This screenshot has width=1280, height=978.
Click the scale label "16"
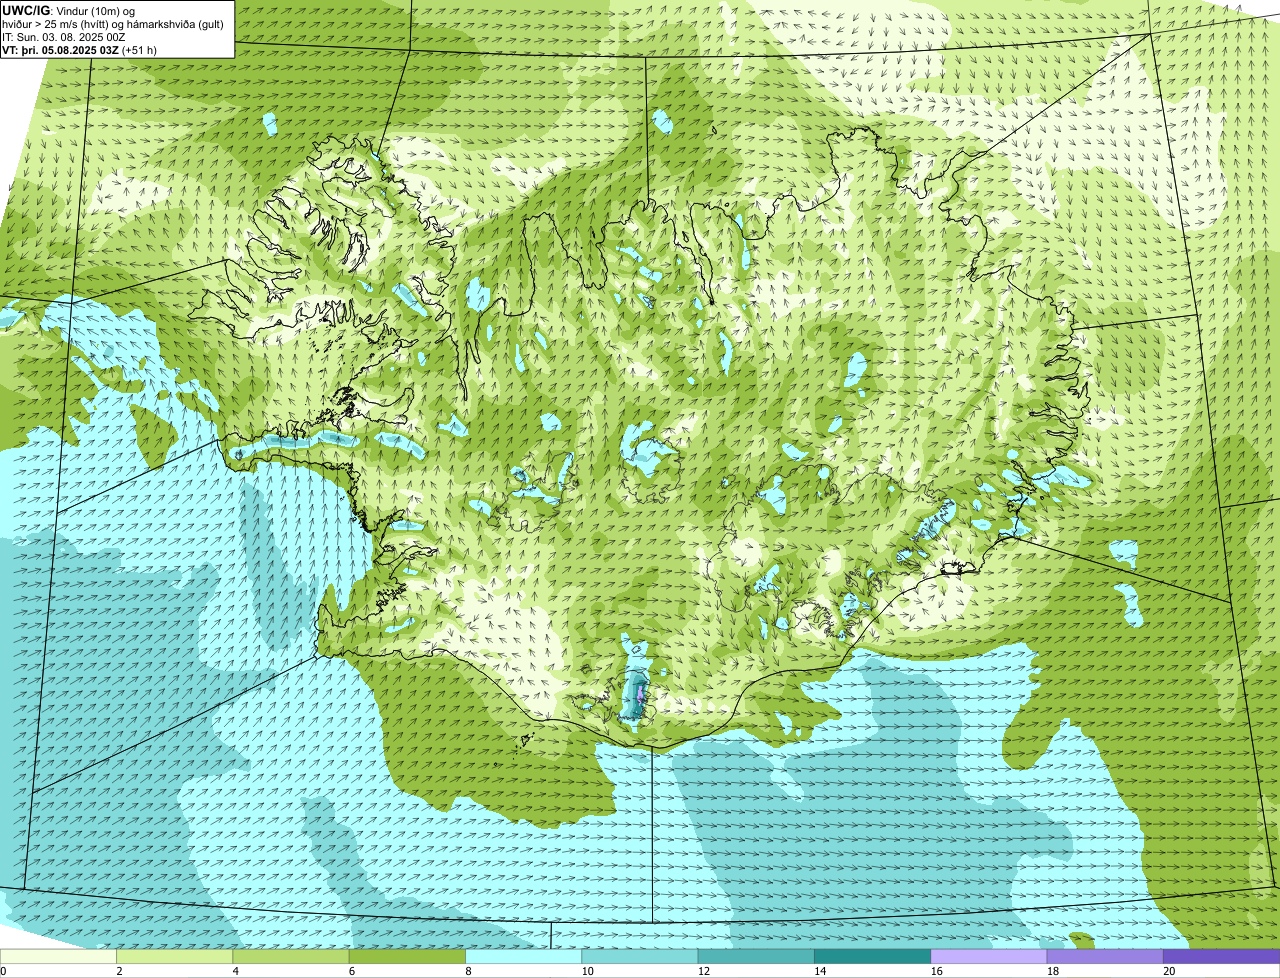(x=937, y=971)
